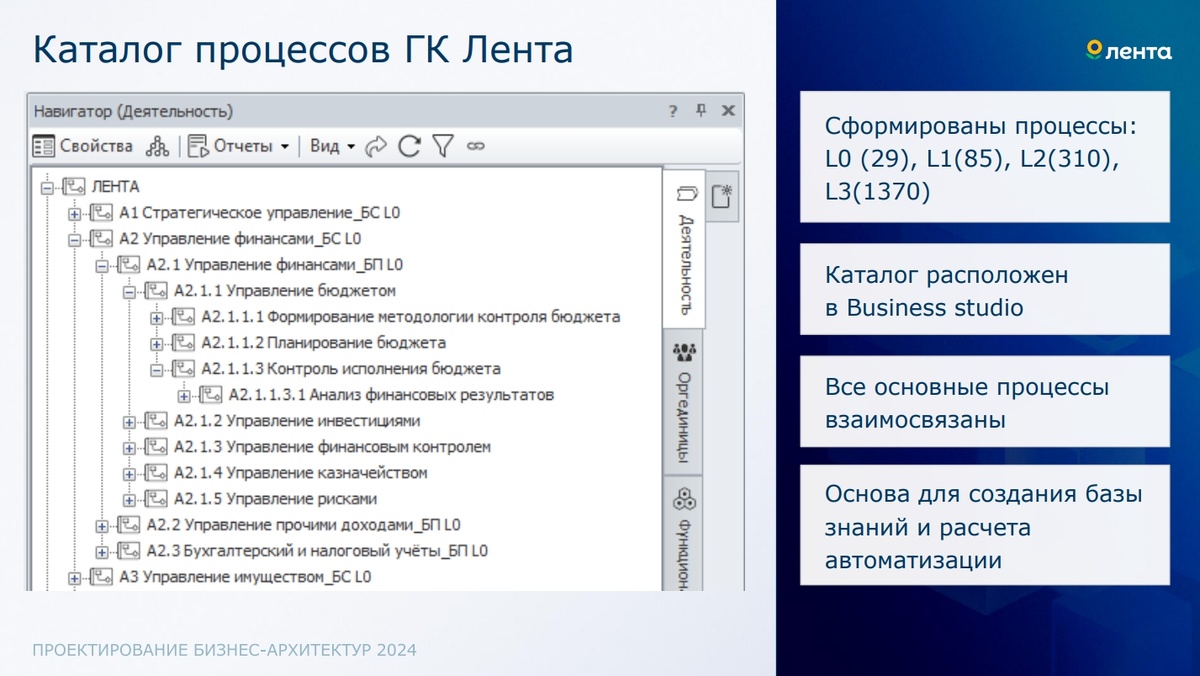The width and height of the screenshot is (1200, 676).
Task: Expand A2.3 Бухгалтерский и налоговый учёты node
Action: [101, 551]
